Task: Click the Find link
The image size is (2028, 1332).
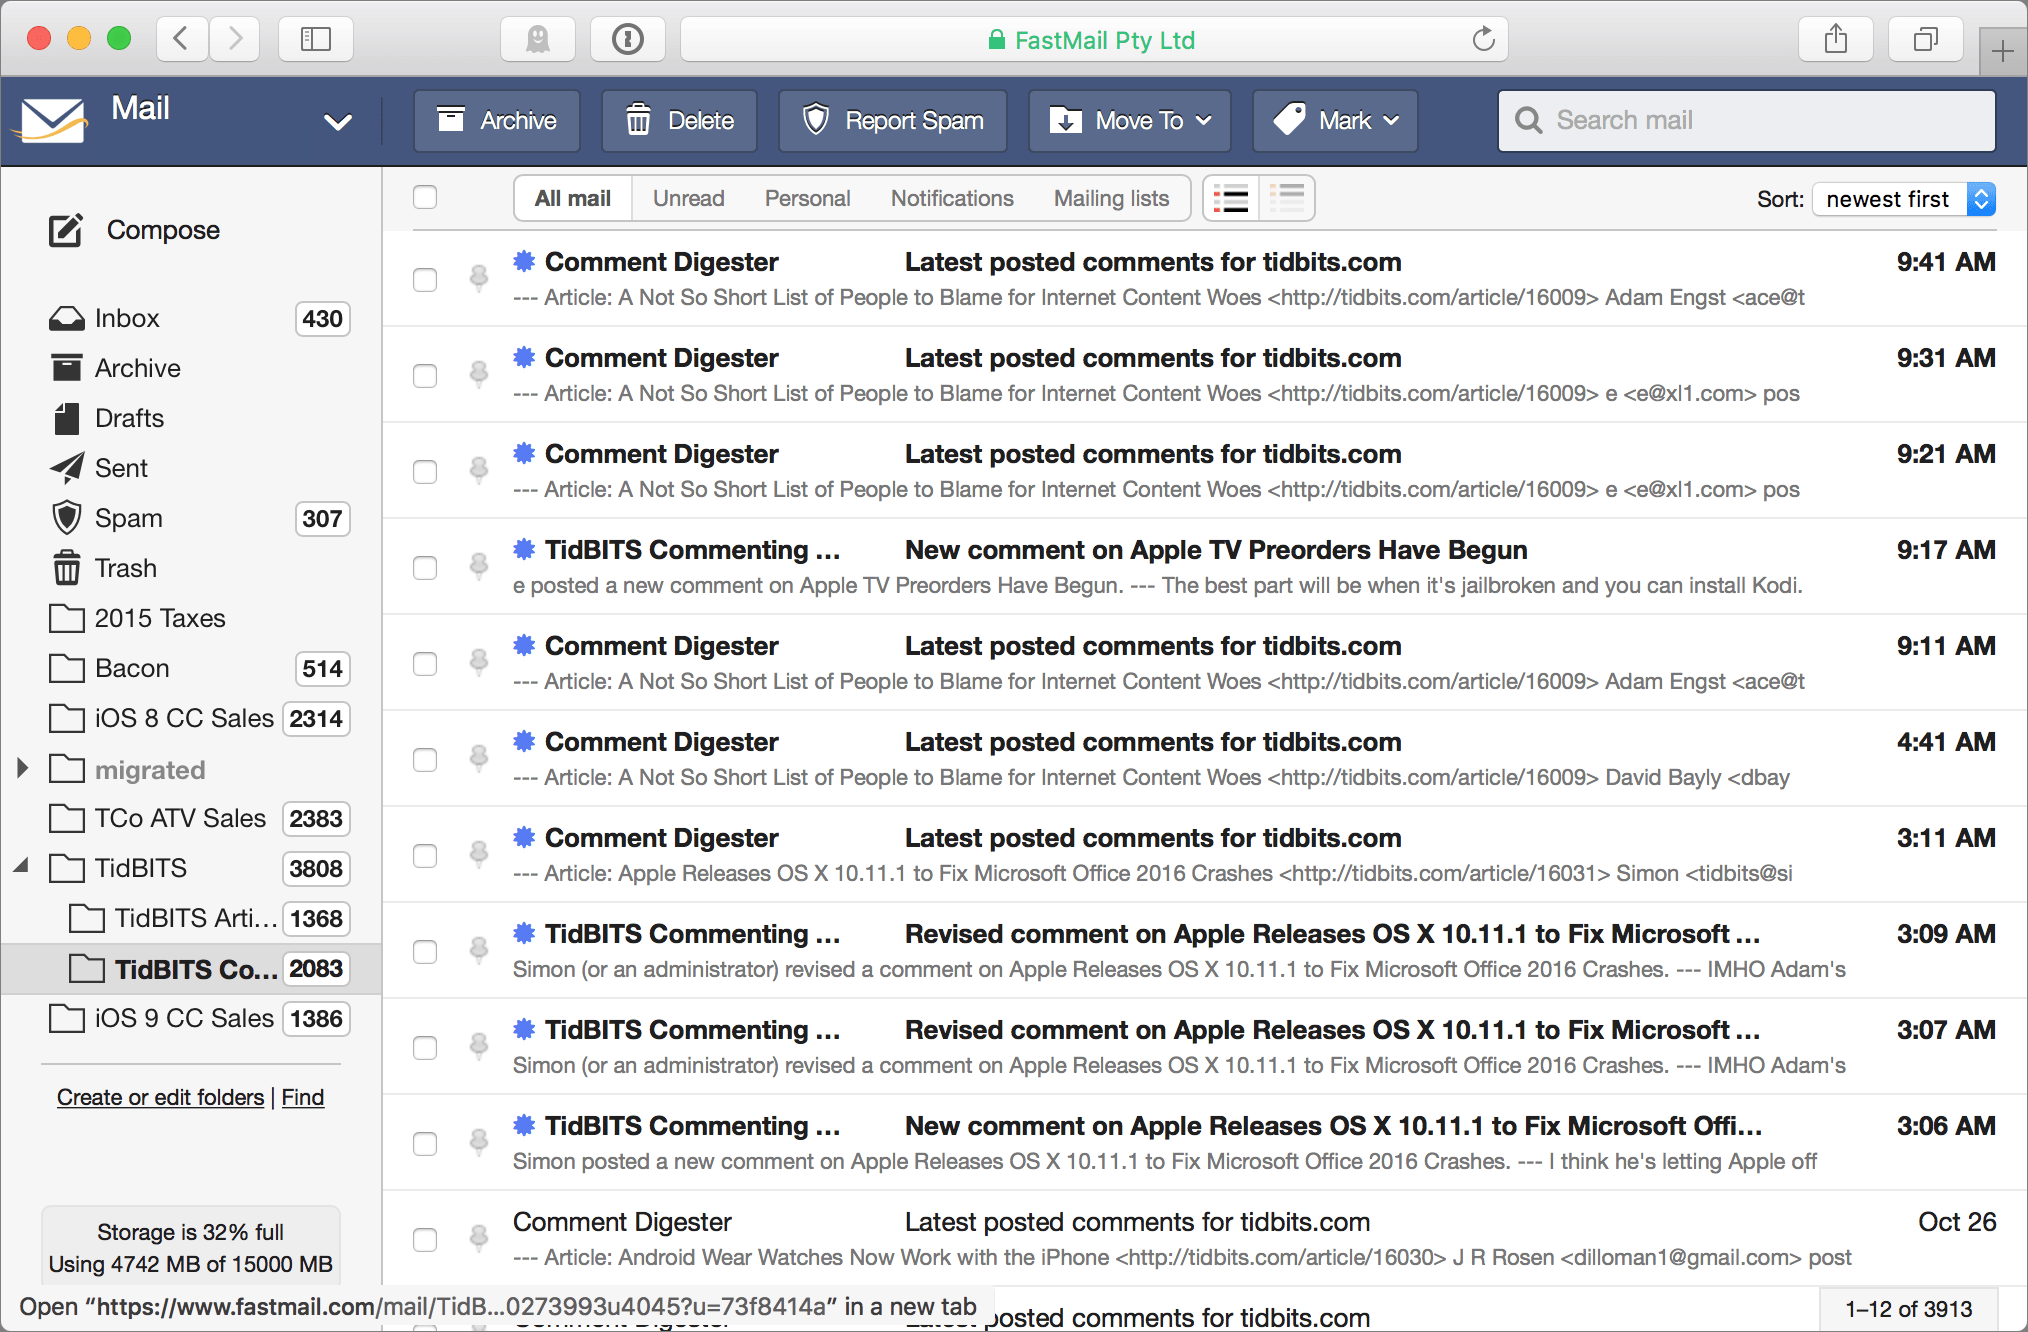Action: (x=303, y=1097)
